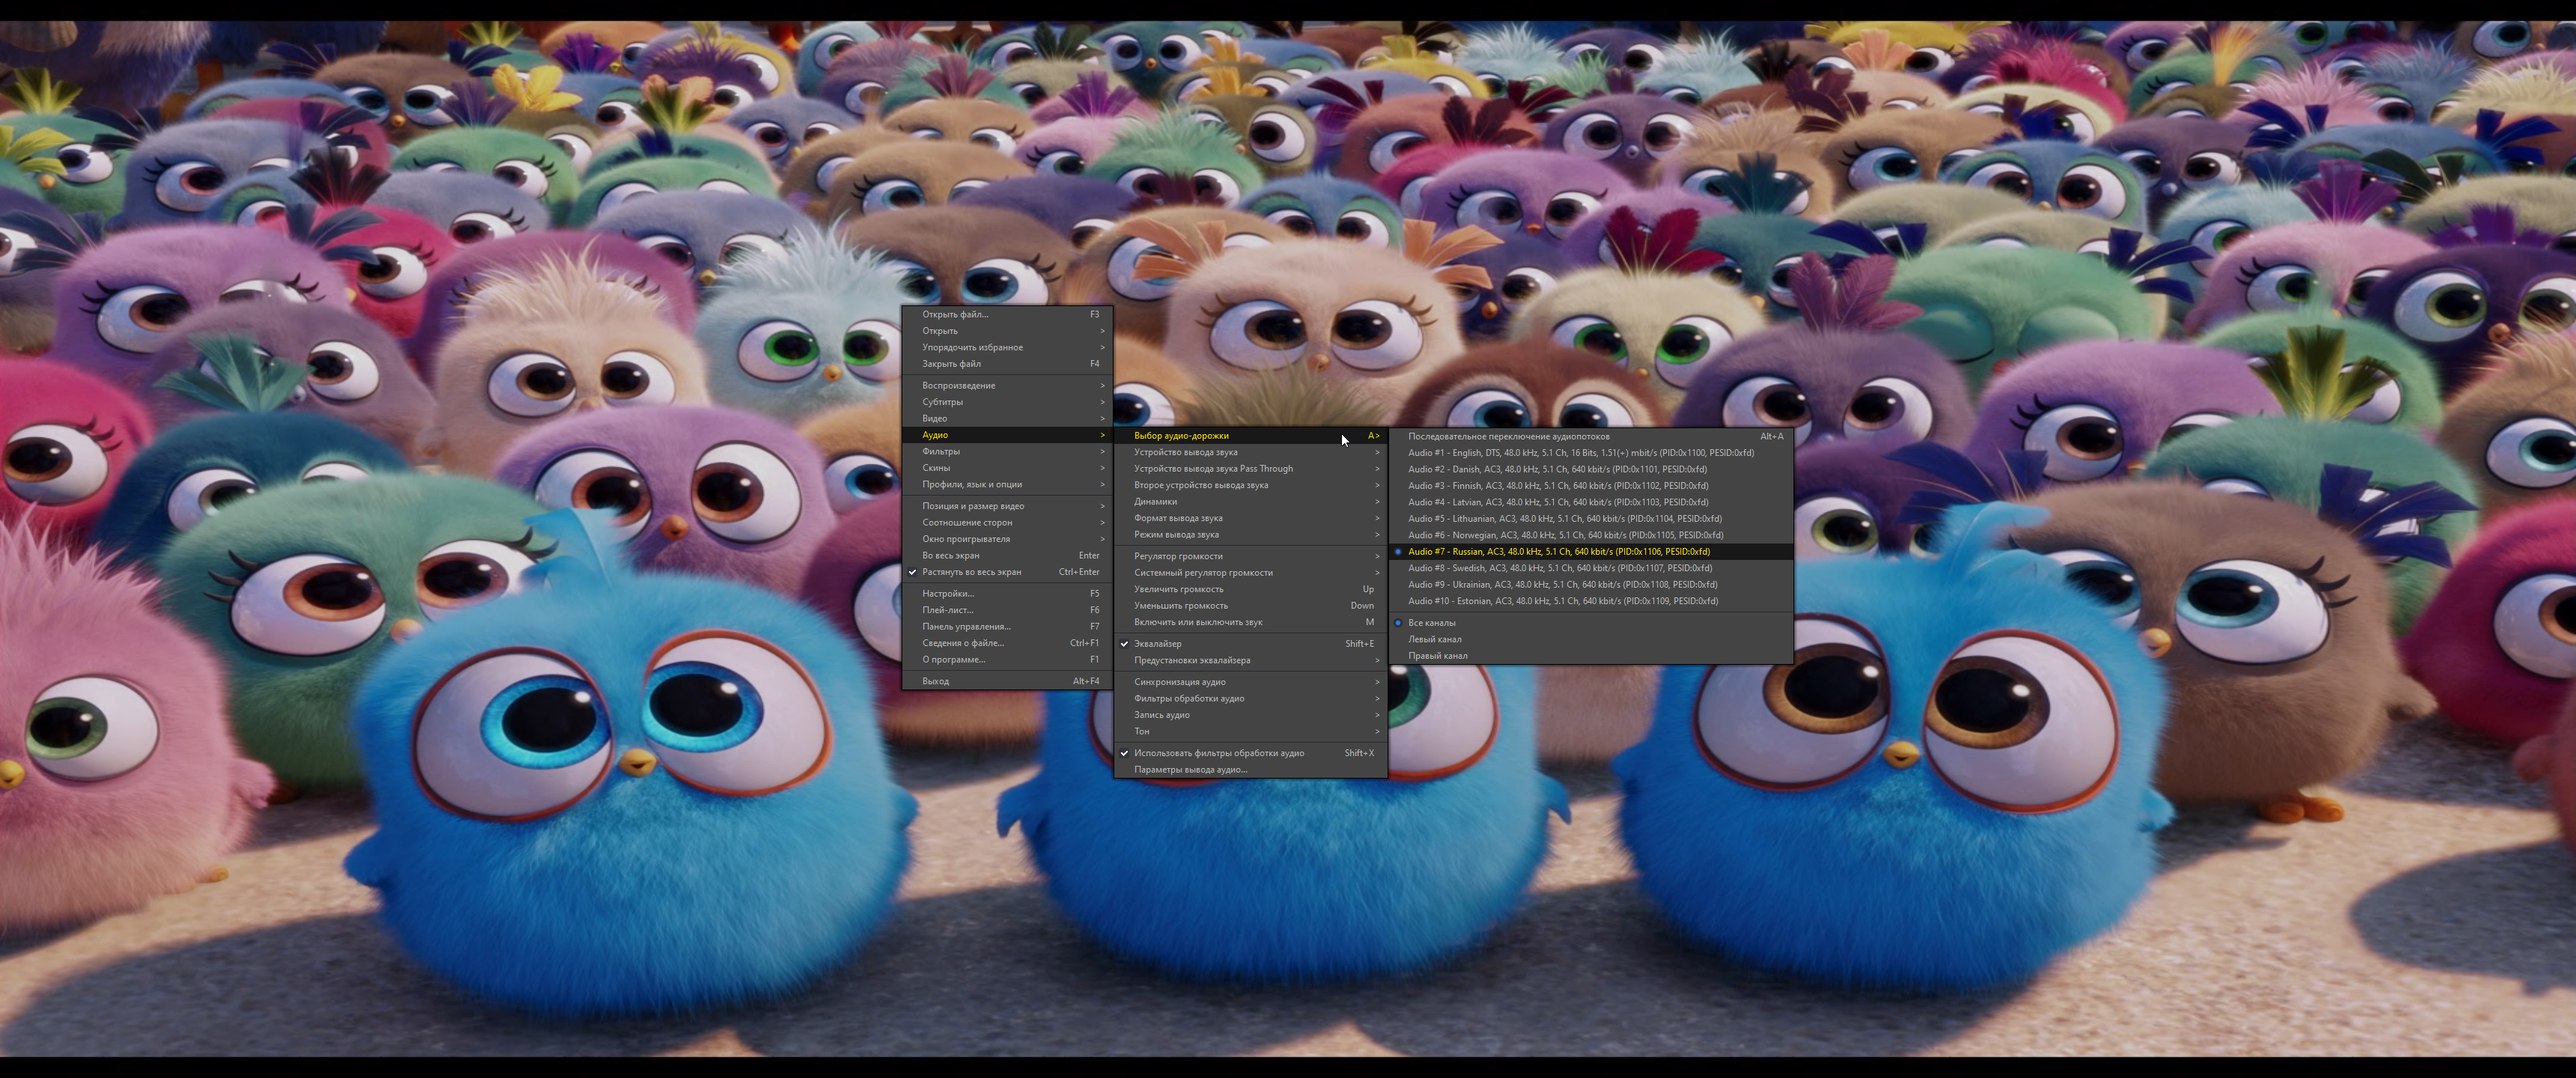The width and height of the screenshot is (2576, 1078).
Task: Open 'Настройки...' preferences entry
Action: 1008,593
